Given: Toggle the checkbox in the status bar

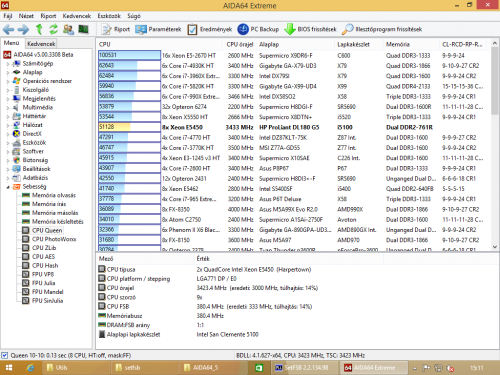Looking at the screenshot, I should coord(4,355).
